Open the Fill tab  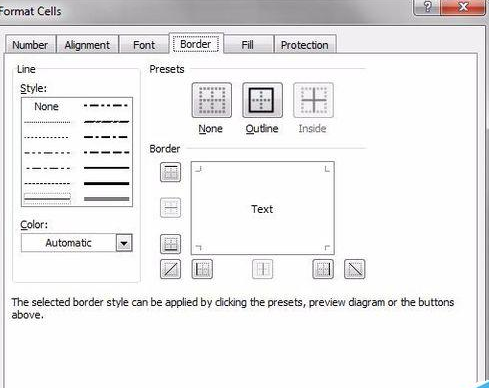point(248,45)
